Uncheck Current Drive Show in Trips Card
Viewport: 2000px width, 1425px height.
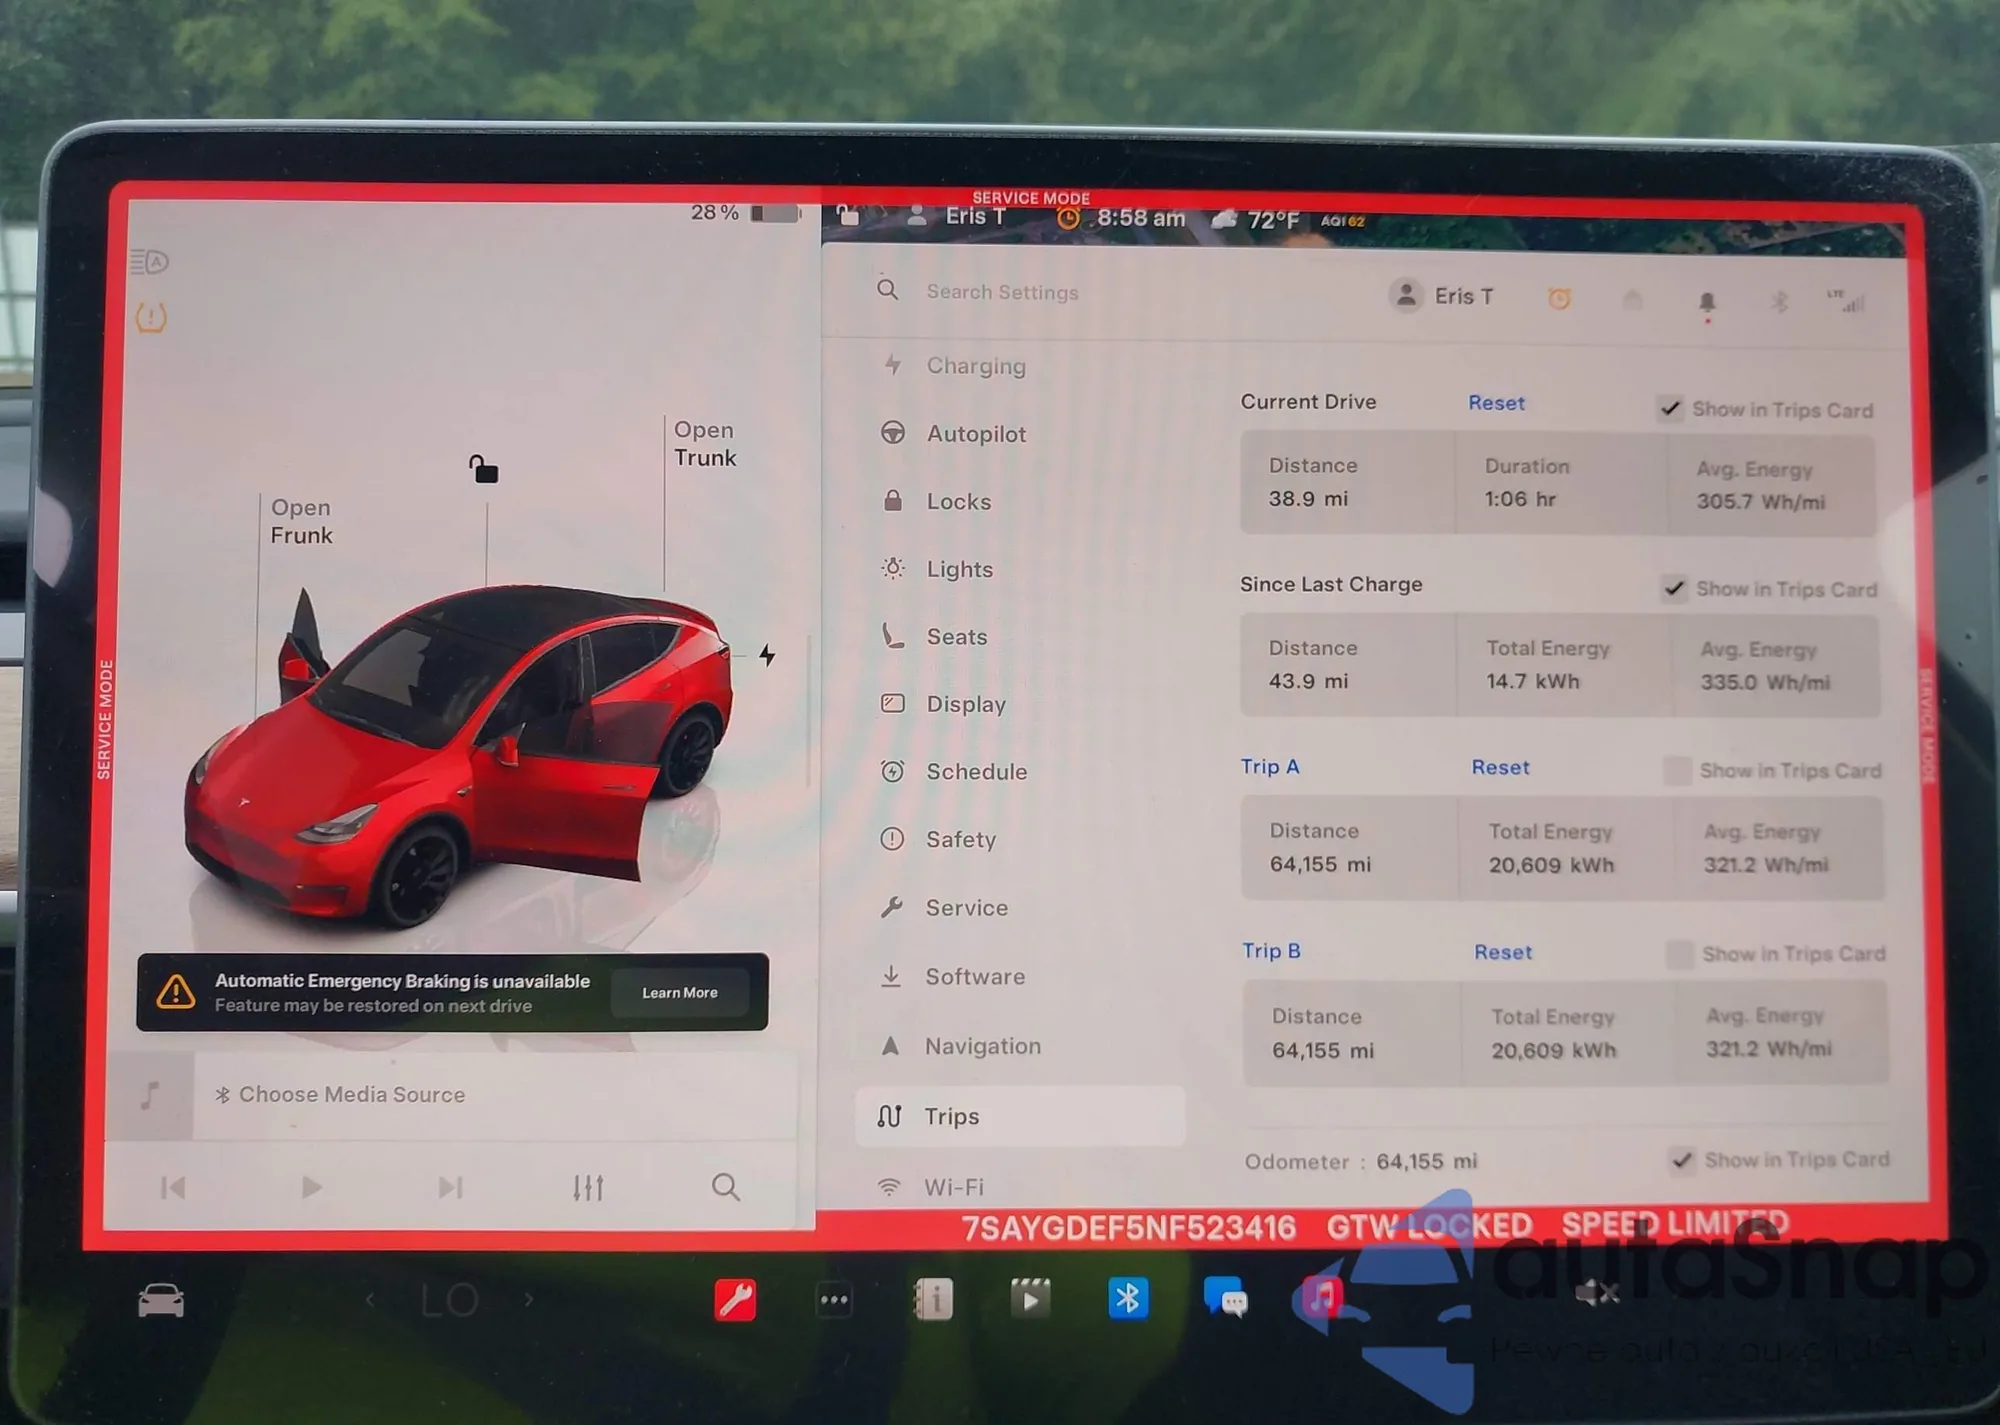tap(1671, 408)
